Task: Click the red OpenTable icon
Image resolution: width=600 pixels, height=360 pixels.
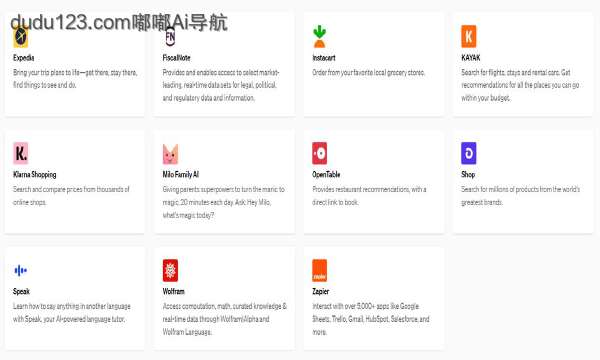Action: pos(320,153)
